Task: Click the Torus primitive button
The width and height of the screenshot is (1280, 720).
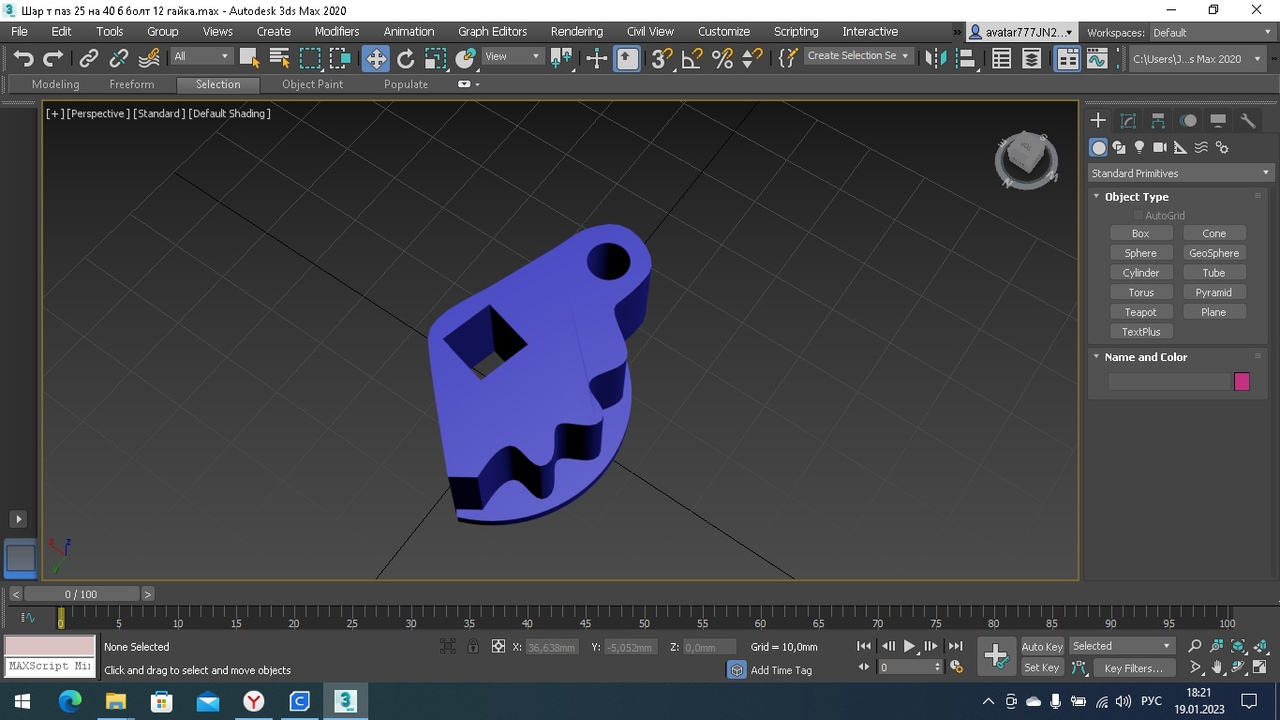Action: pos(1140,292)
